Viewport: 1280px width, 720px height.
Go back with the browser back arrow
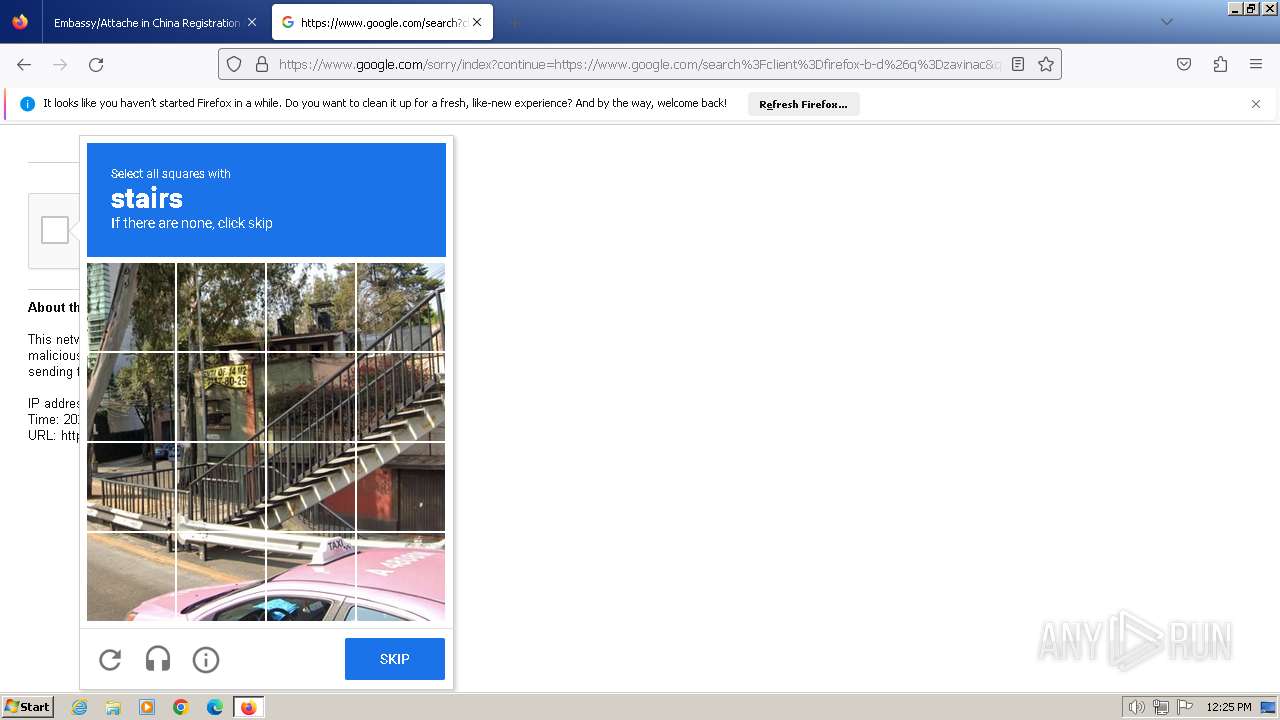pyautogui.click(x=24, y=64)
